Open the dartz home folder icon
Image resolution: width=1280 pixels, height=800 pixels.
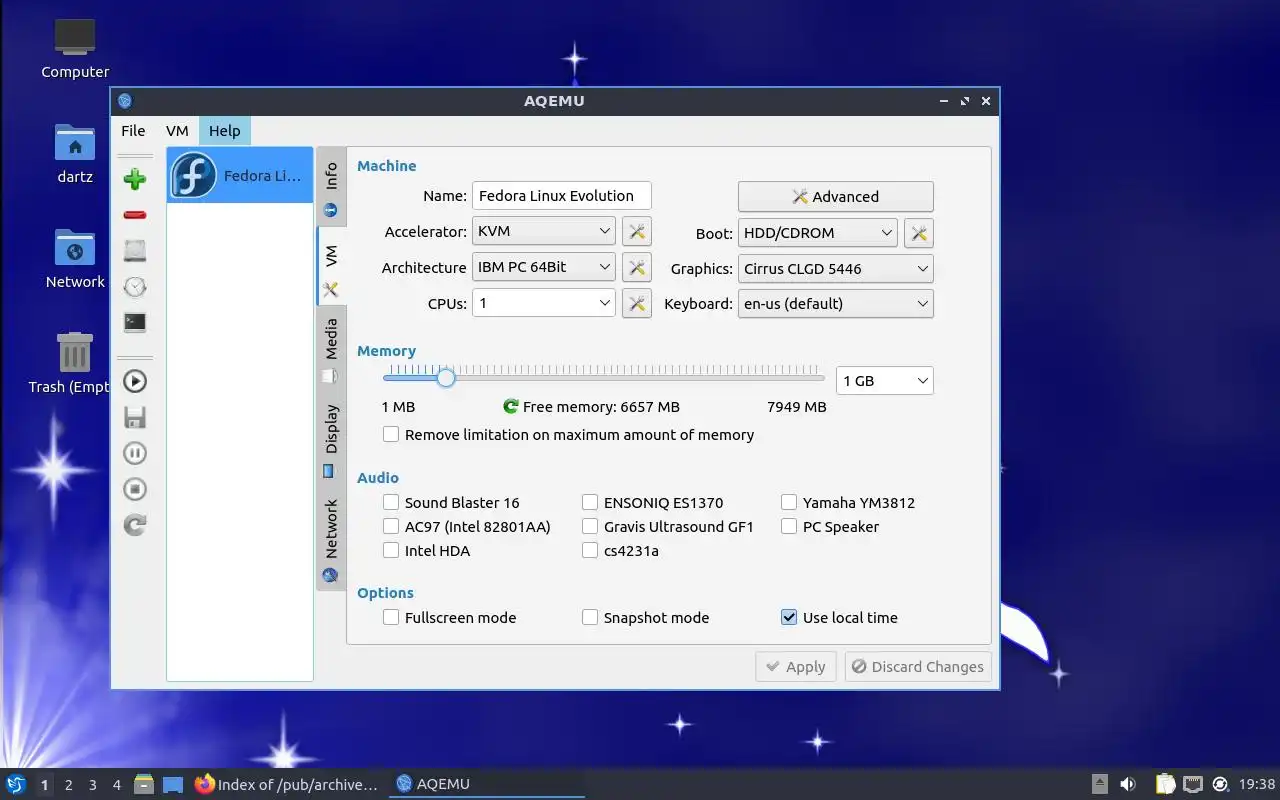click(x=75, y=155)
